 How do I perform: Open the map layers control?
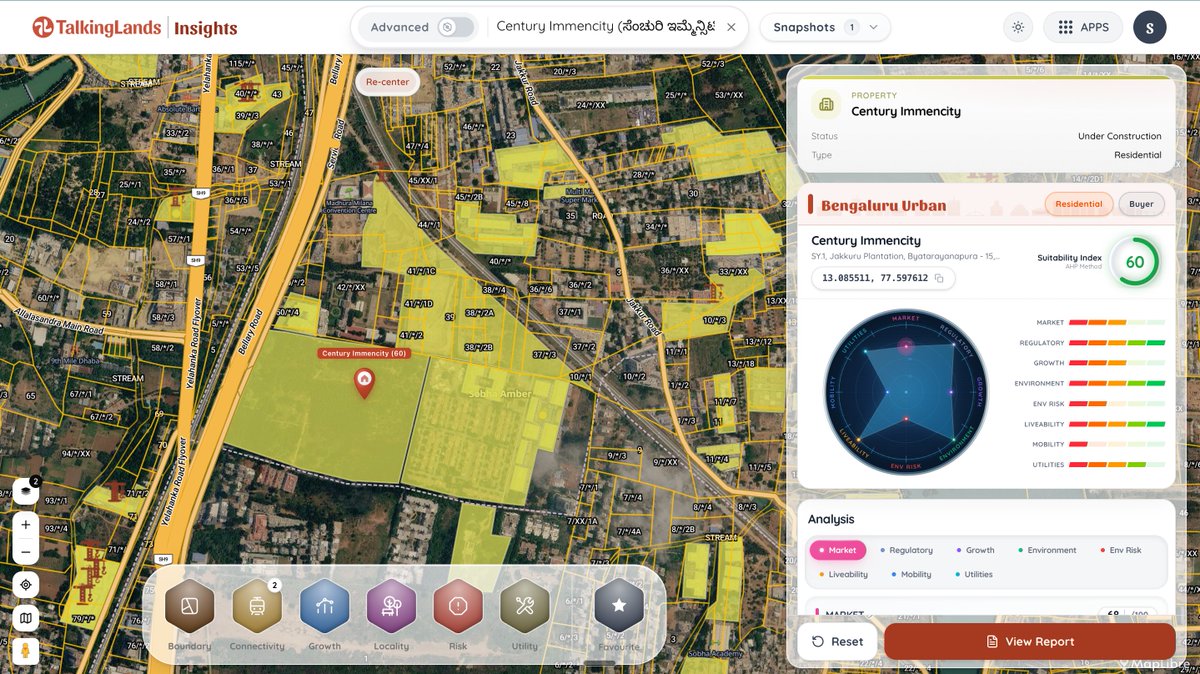[25, 491]
